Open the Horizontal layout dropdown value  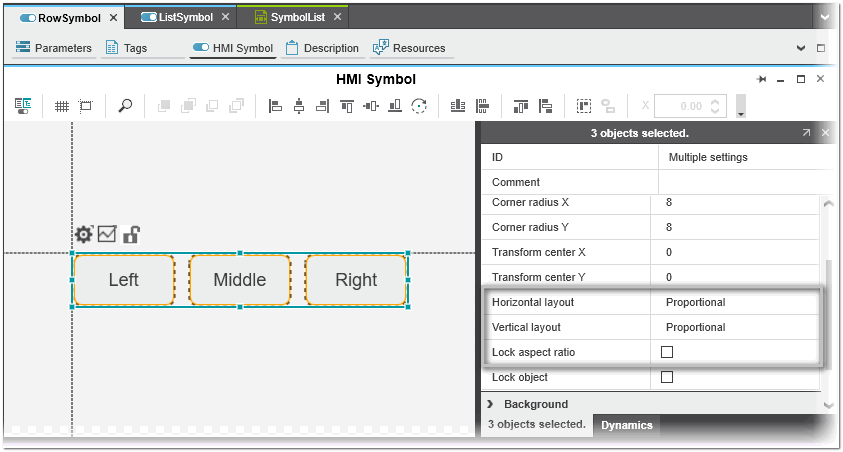pos(738,302)
